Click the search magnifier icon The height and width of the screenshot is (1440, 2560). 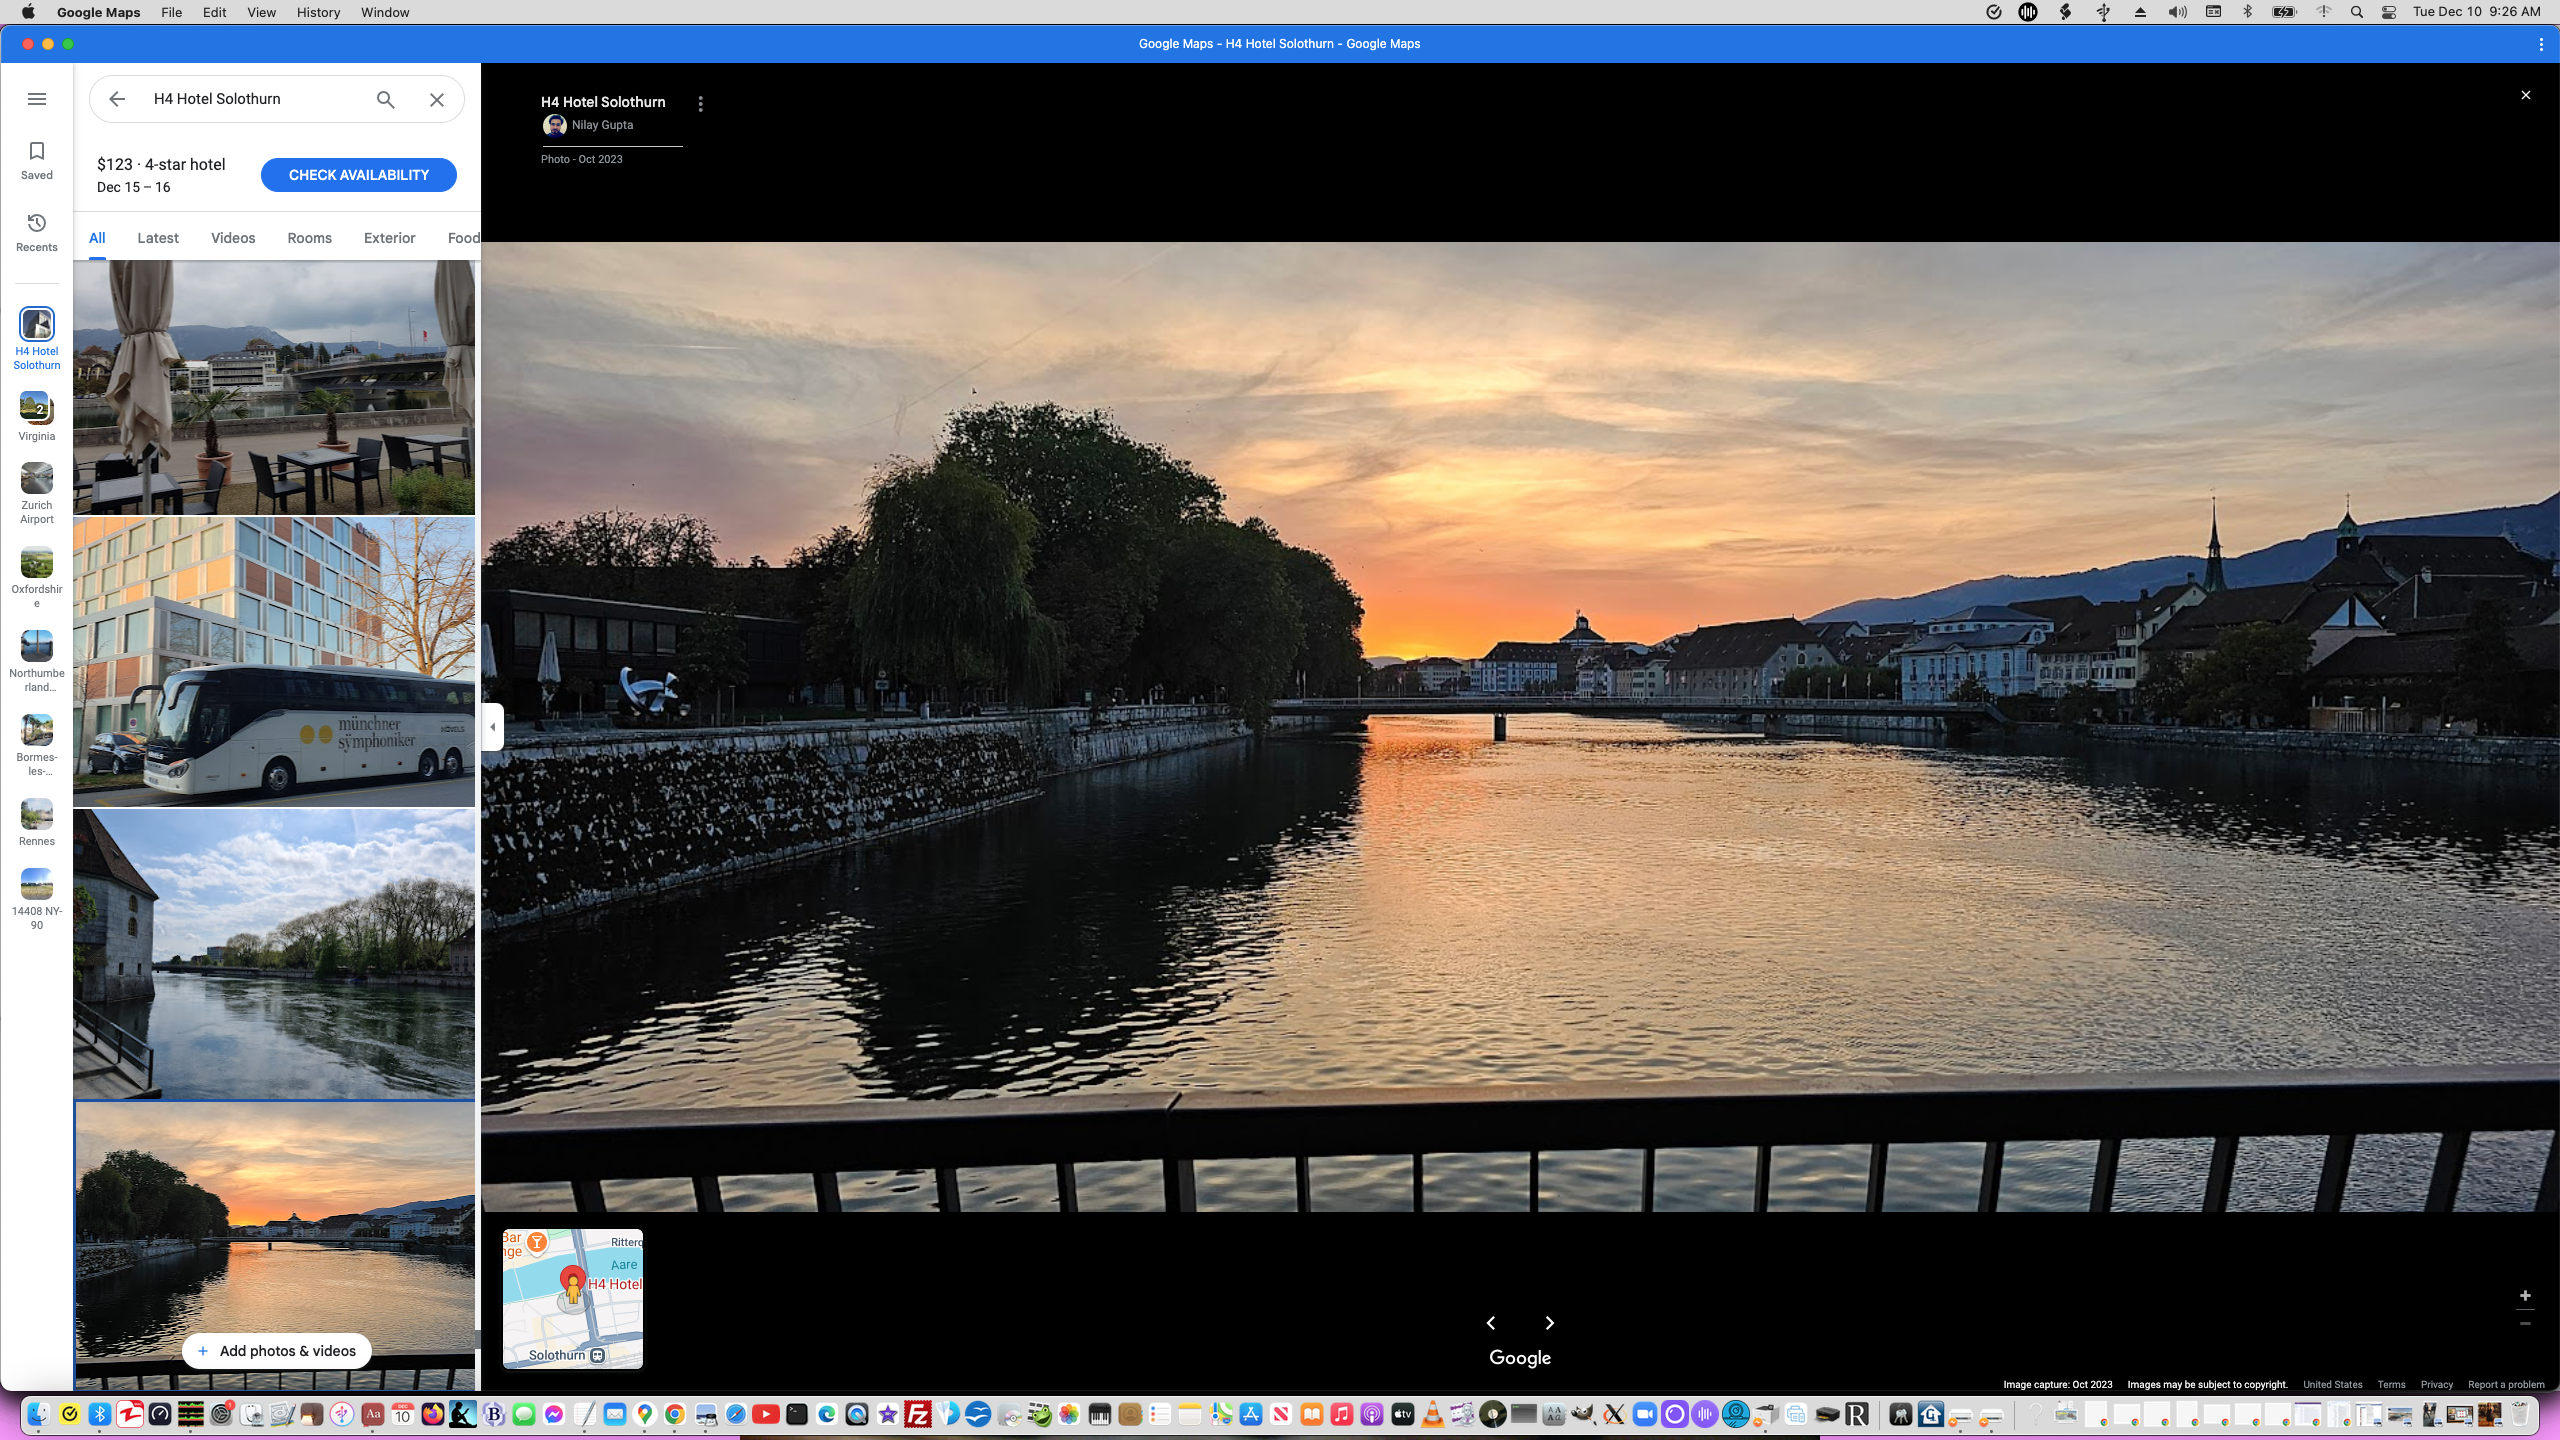click(385, 99)
